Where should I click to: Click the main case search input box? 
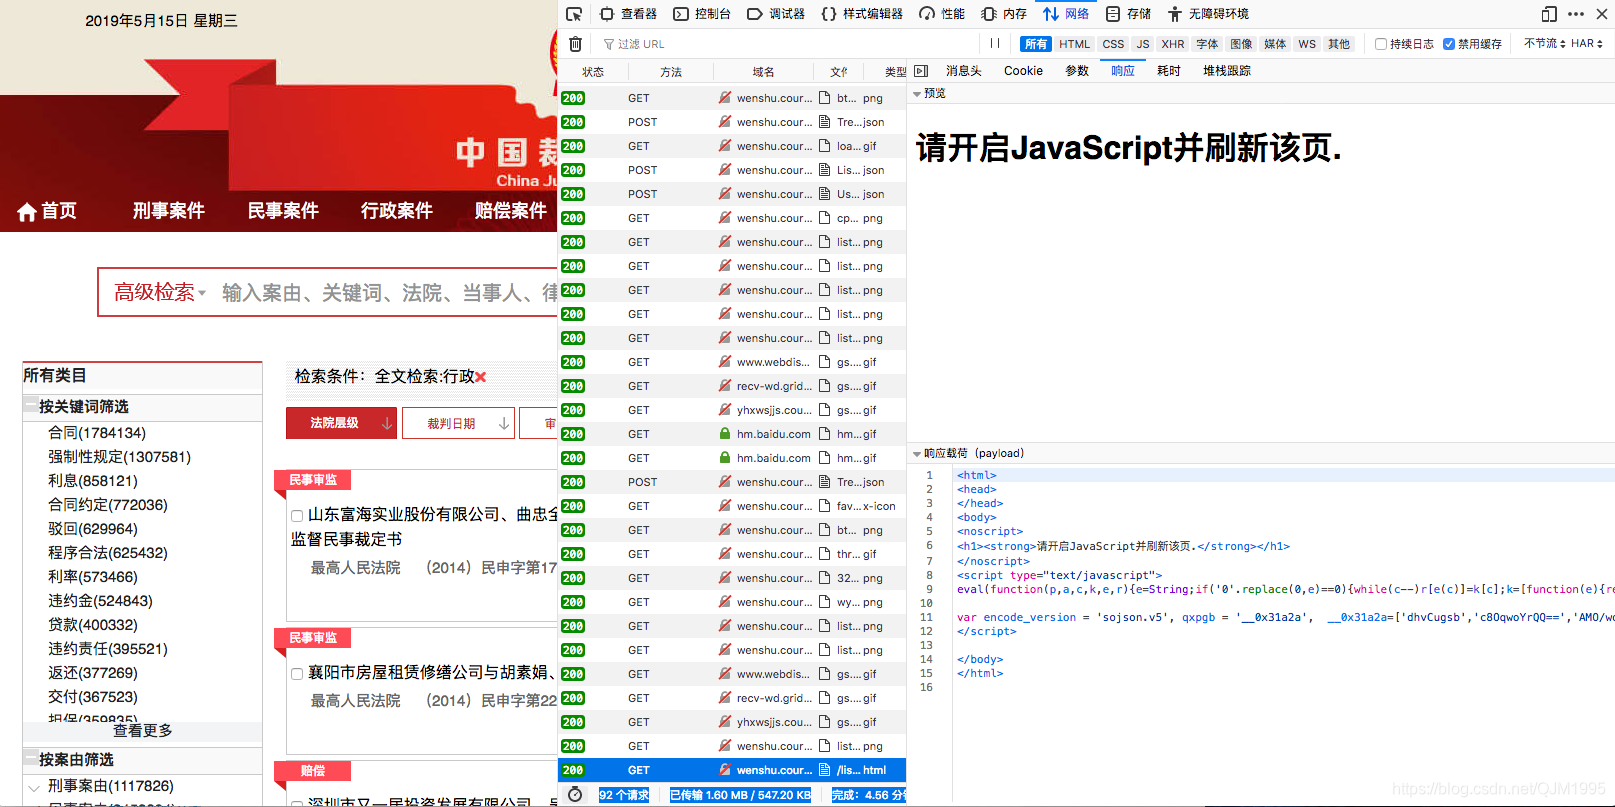pyautogui.click(x=389, y=292)
